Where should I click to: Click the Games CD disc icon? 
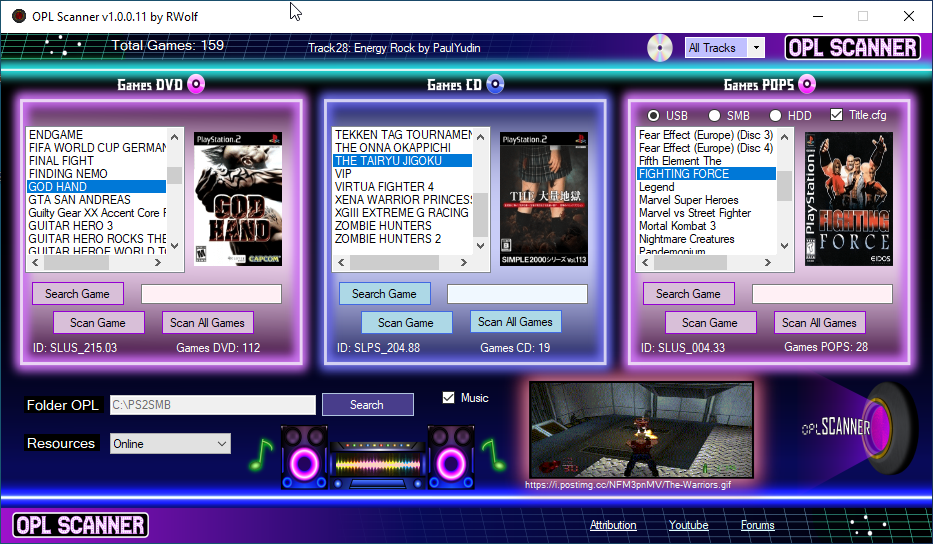click(495, 84)
